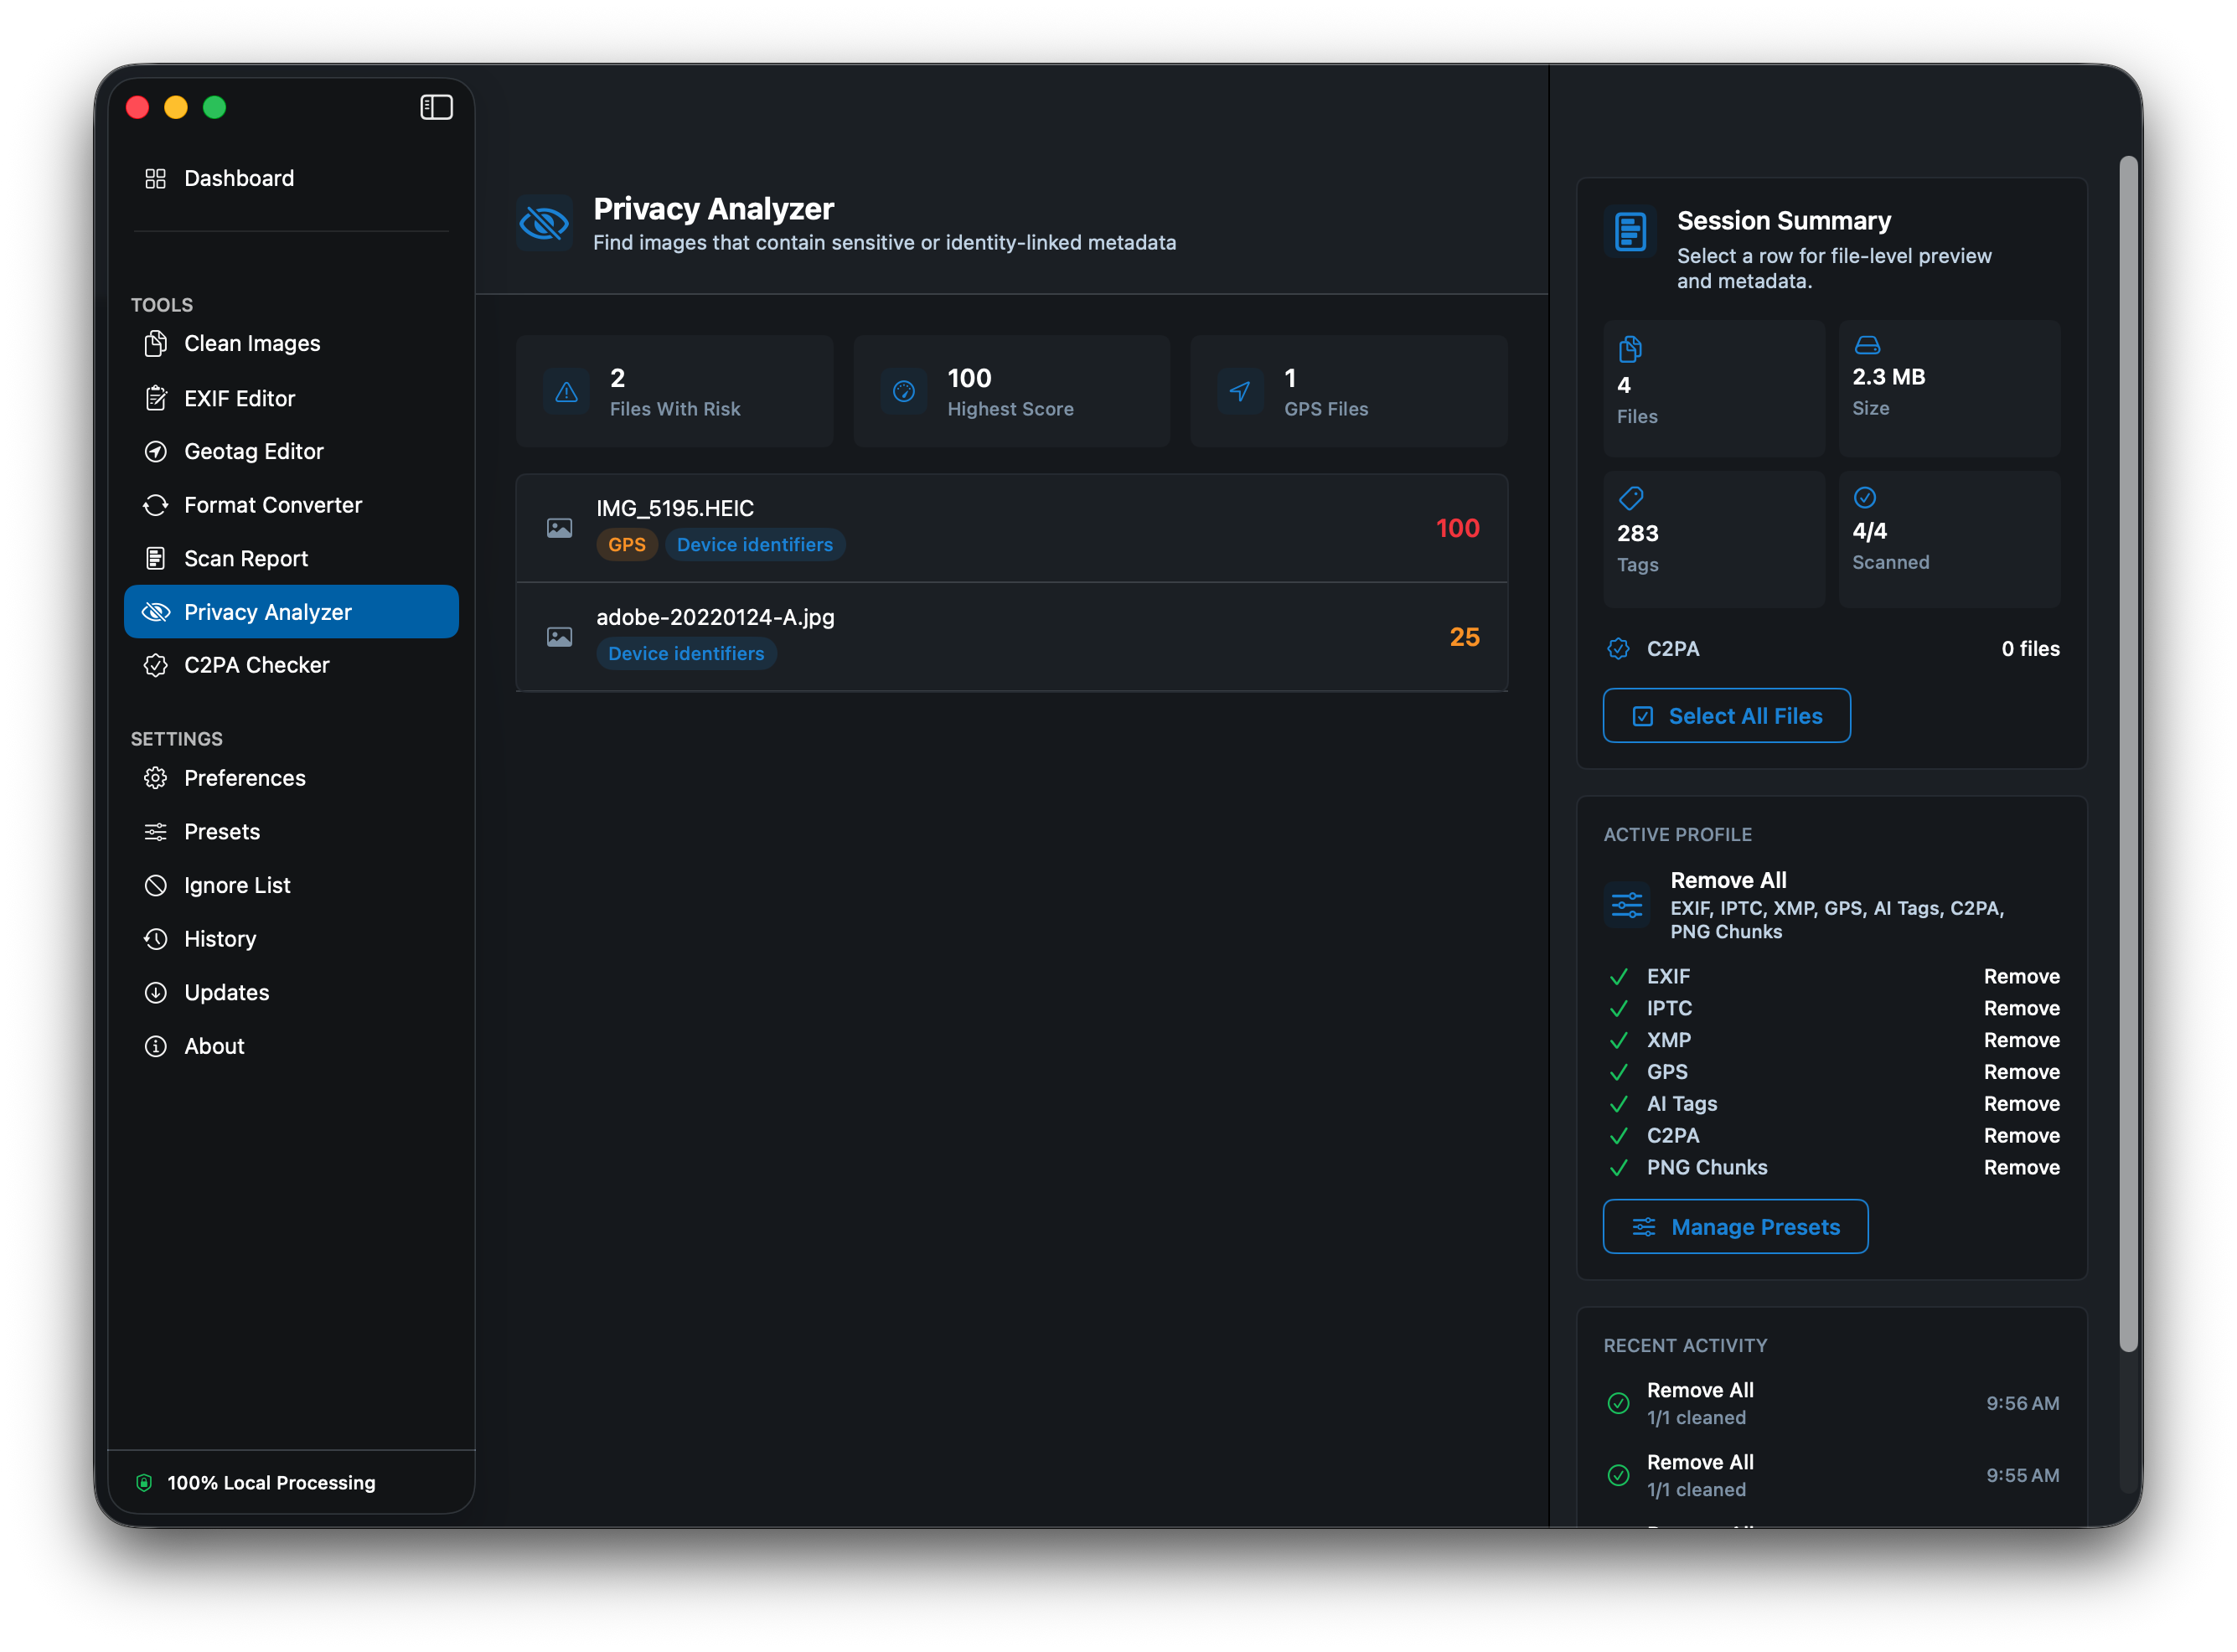Select the adobe-20220124-A.jpg row
Viewport: 2237px width, 1652px height.
coord(1011,637)
